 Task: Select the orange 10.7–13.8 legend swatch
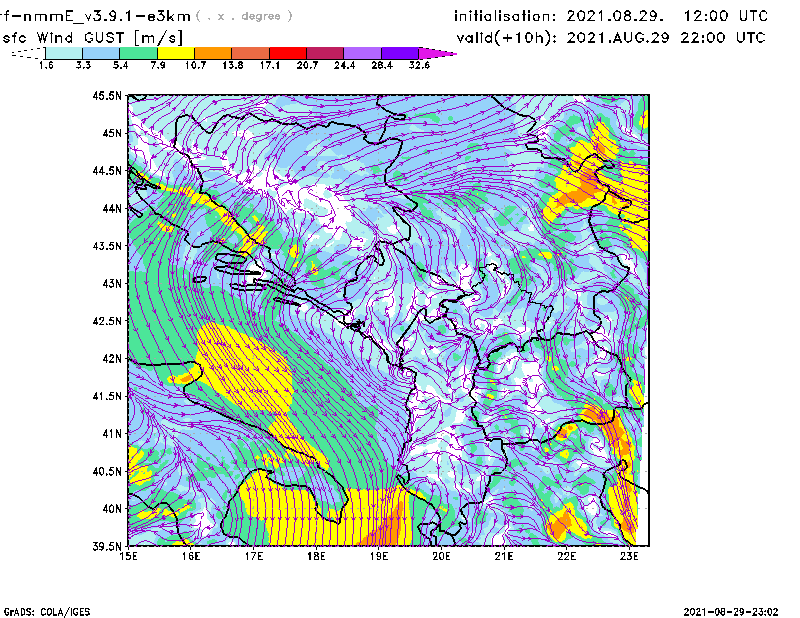213,53
